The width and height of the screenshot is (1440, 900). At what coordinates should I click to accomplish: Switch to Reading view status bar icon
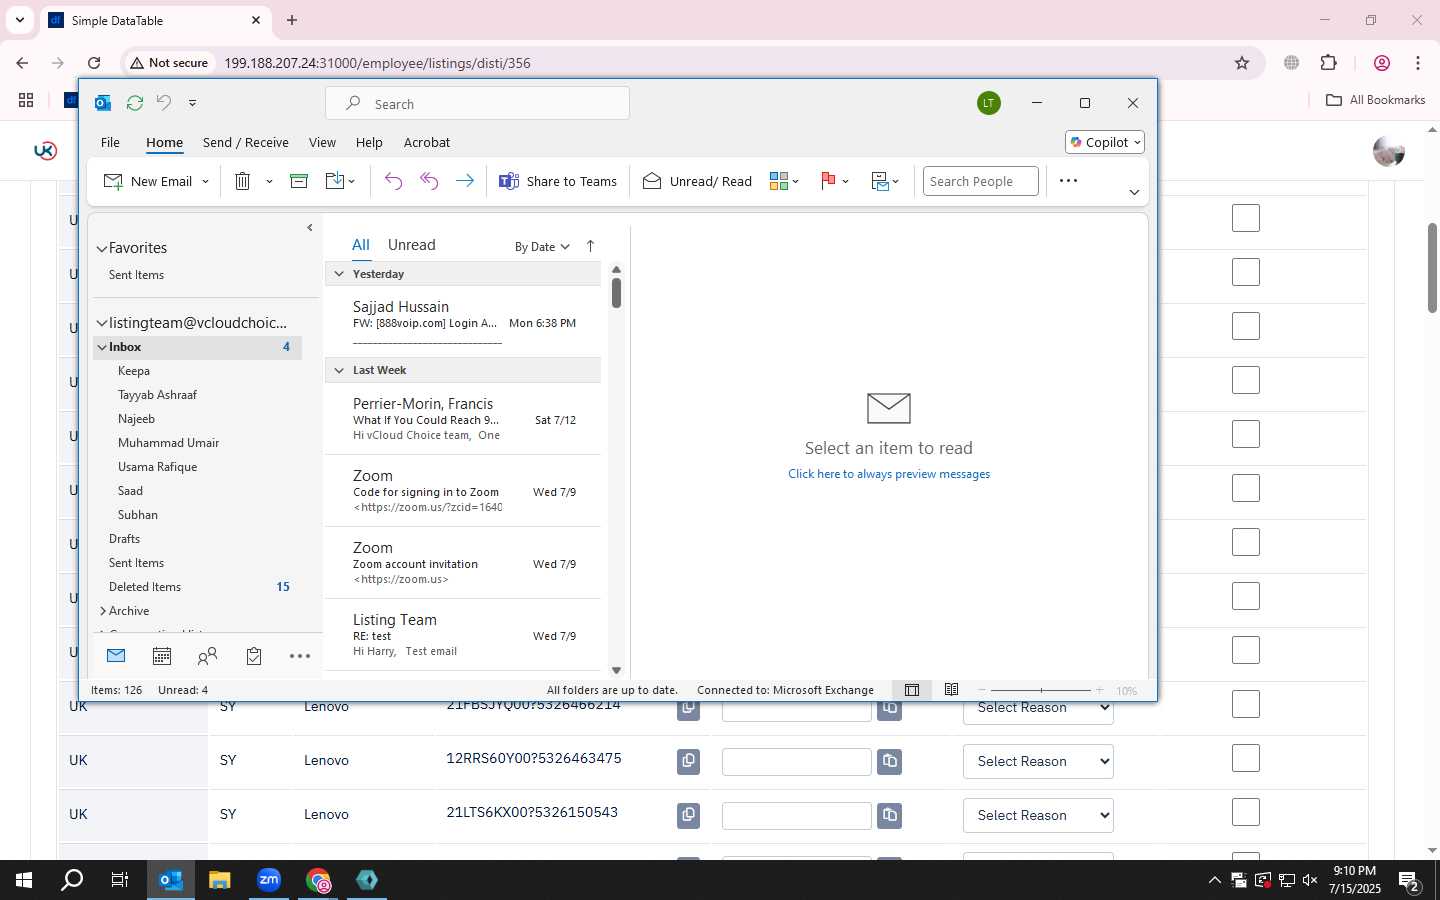point(951,690)
